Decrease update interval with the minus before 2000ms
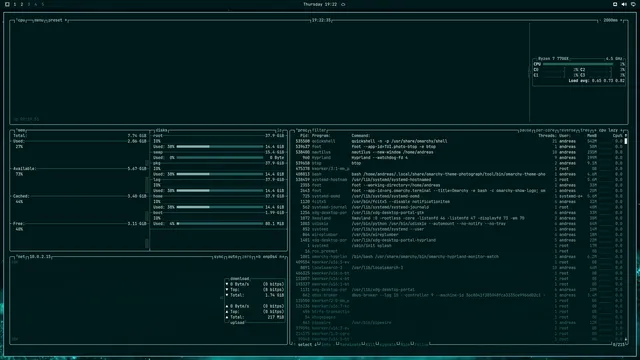This screenshot has height=360, width=640. [600, 20]
